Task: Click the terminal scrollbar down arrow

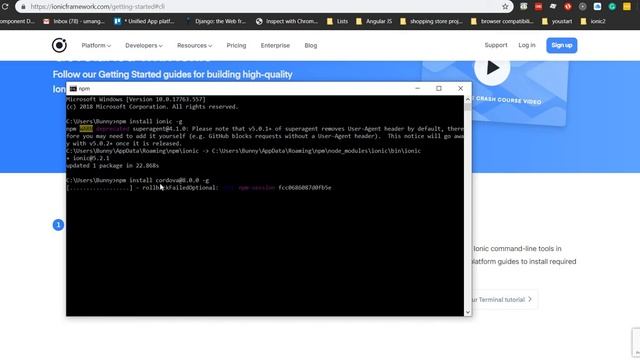Action: (468, 312)
